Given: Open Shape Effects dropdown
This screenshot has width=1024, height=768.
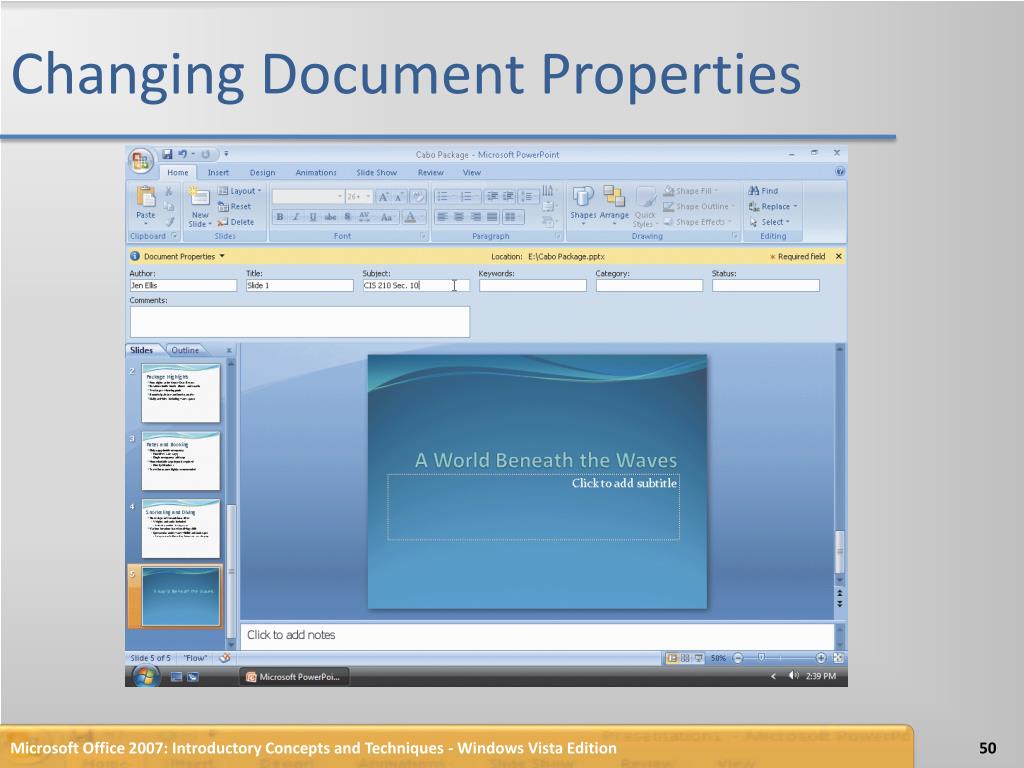Looking at the screenshot, I should tap(697, 222).
